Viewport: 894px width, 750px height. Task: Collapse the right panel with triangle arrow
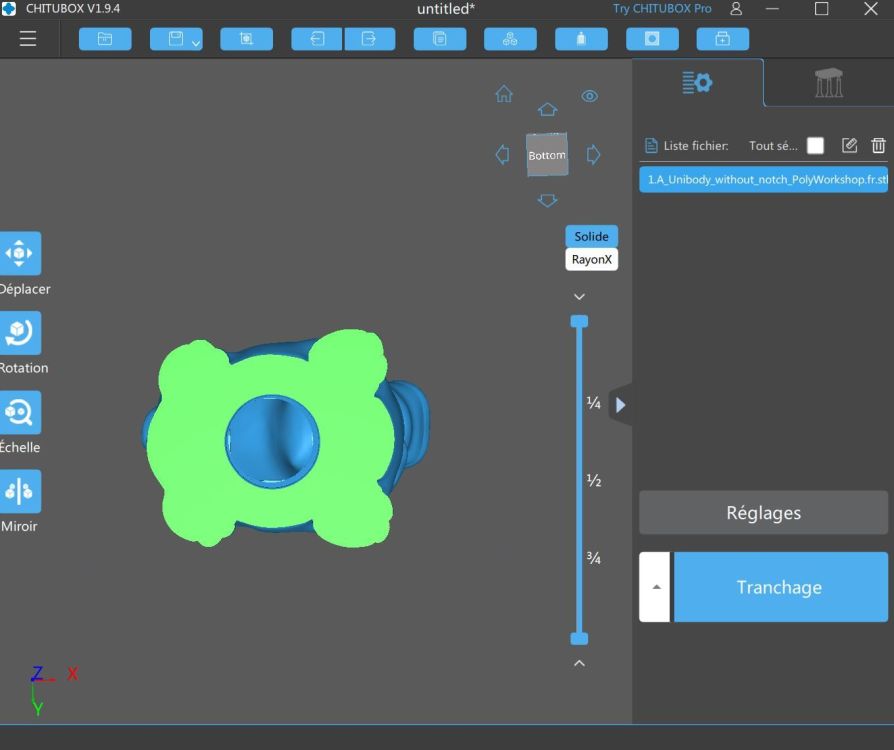coord(621,405)
